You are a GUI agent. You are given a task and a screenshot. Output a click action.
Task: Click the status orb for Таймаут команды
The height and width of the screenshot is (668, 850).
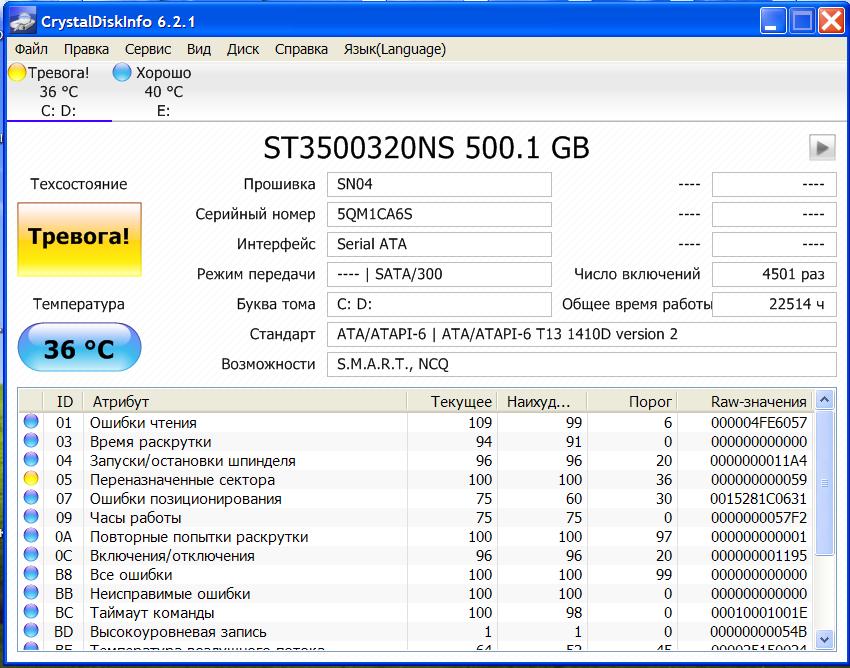click(31, 611)
